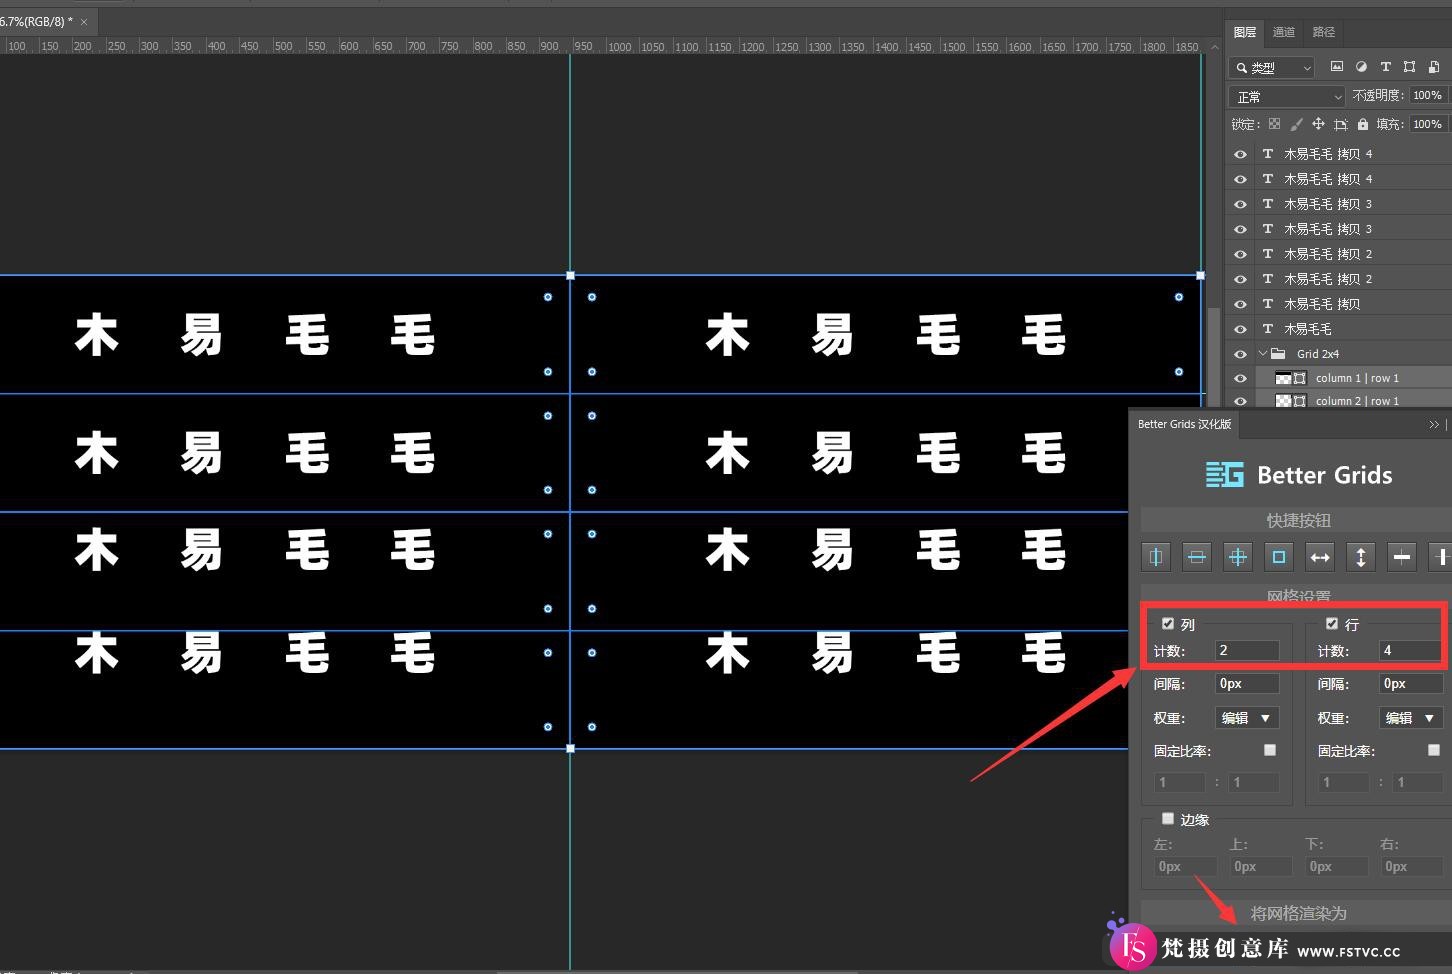This screenshot has height=974, width=1452.
Task: Click Better Grids horizontal center guide button
Action: [x=1197, y=557]
